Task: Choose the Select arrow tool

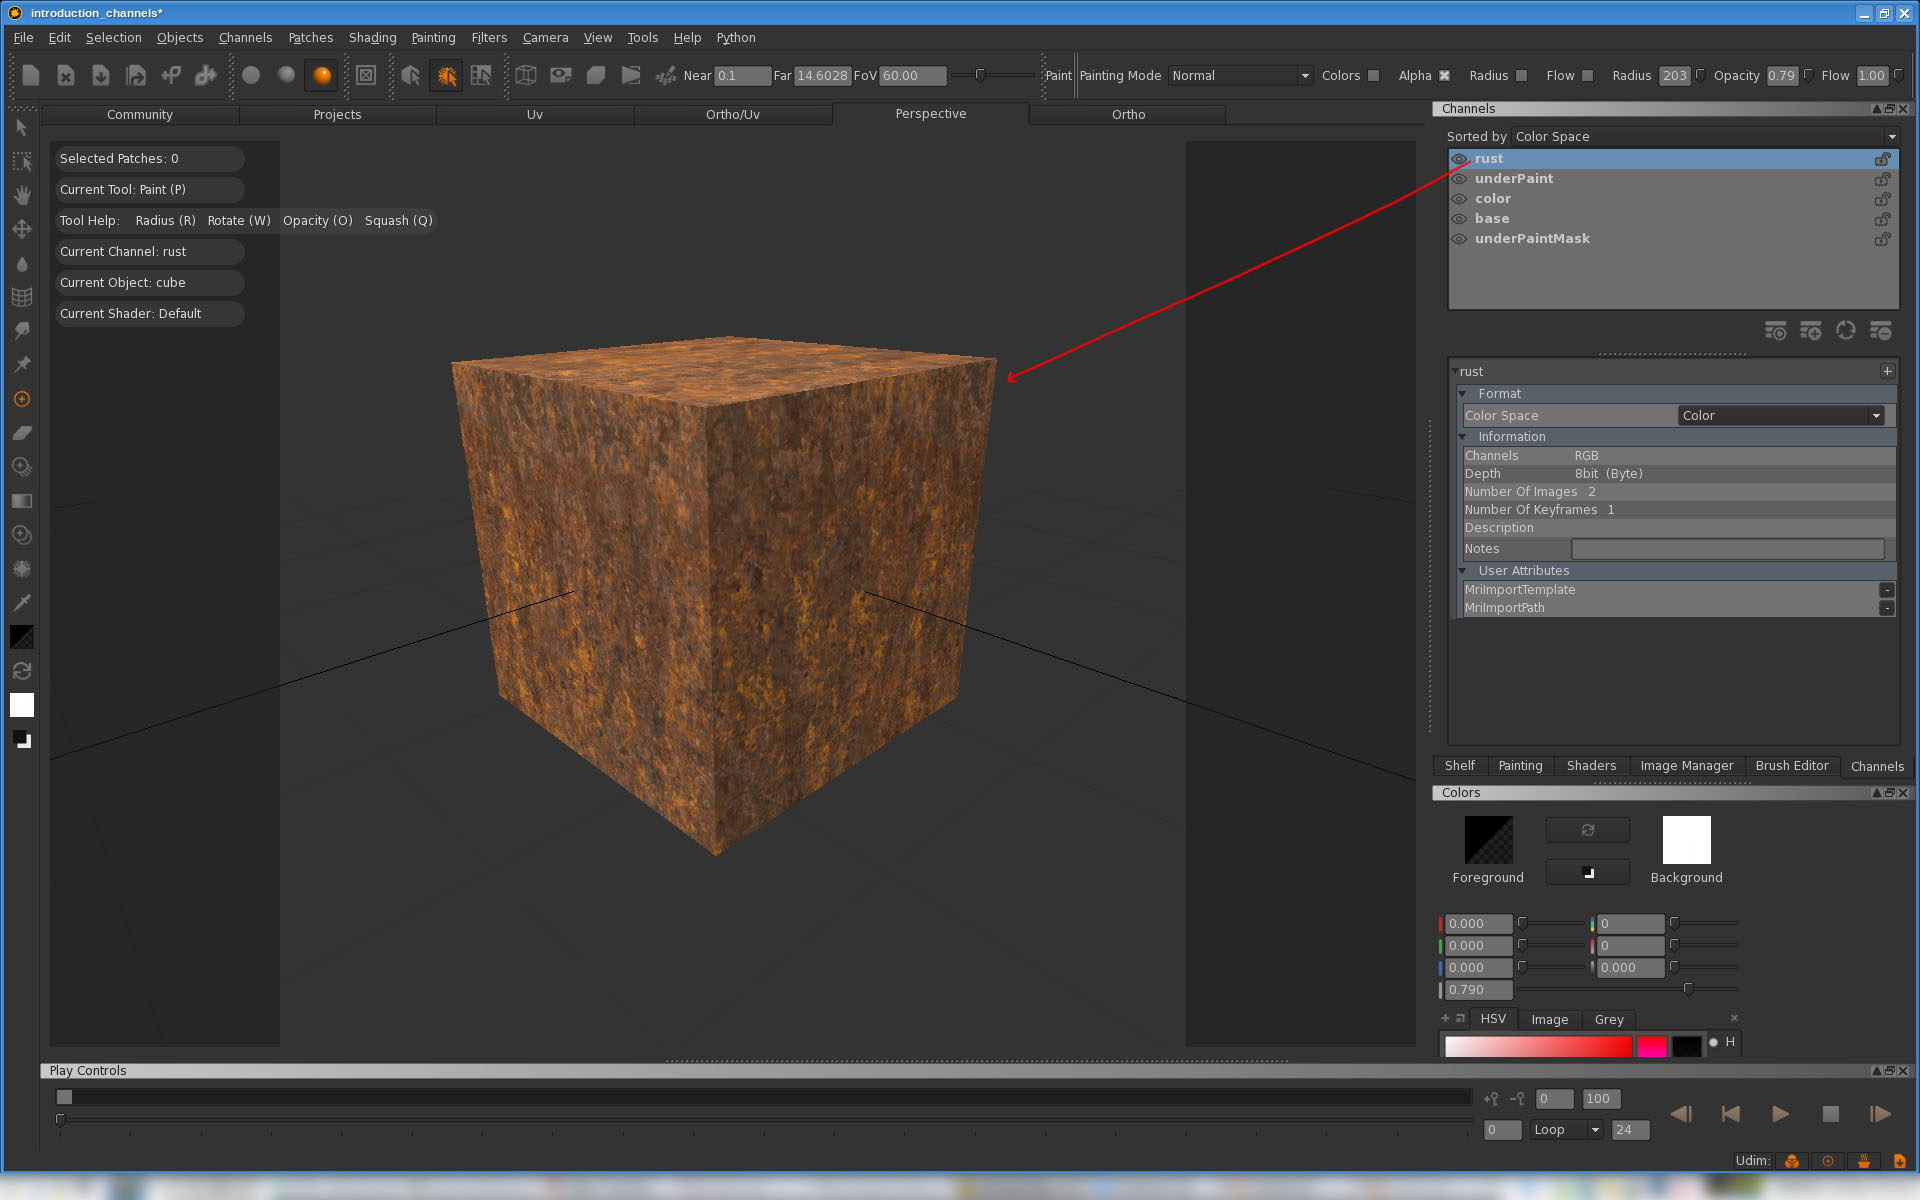Action: 22,127
